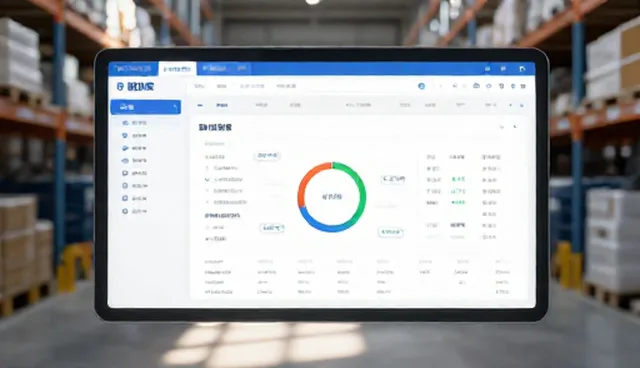
Task: Click the solid blue circular icon in the header toolbar
Action: click(x=422, y=86)
